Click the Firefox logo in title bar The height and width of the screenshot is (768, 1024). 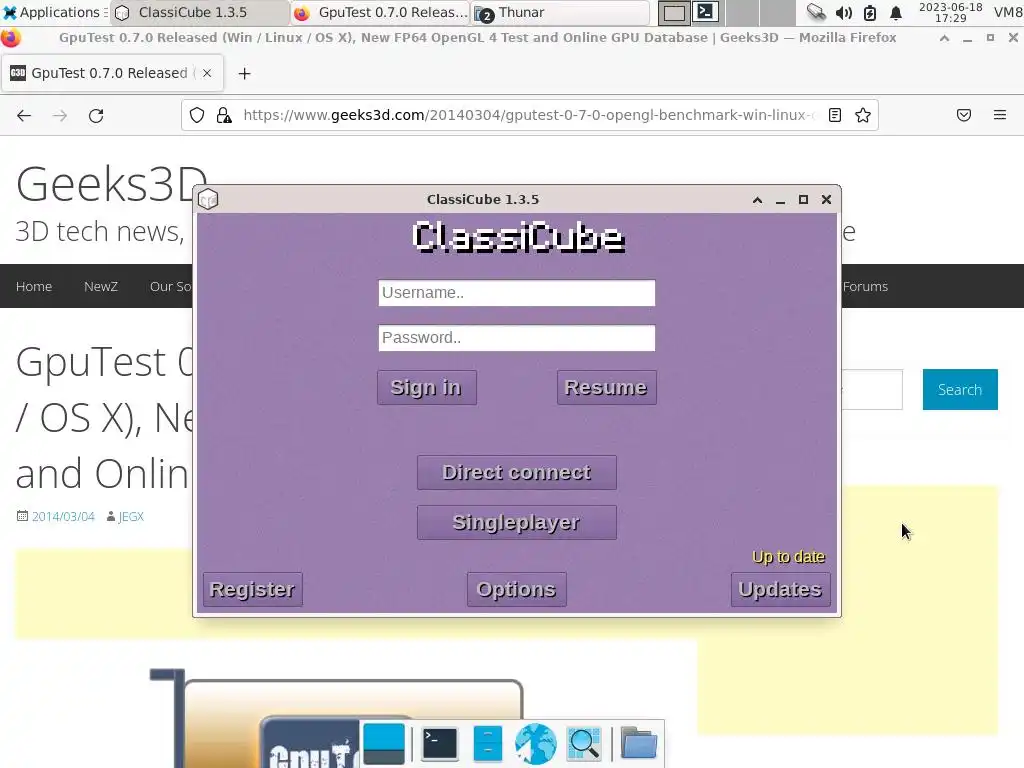point(10,38)
